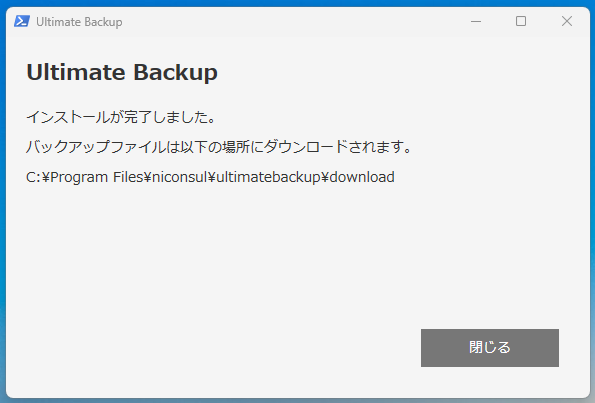This screenshot has width=595, height=403.
Task: Click ultimatebackup in the install path
Action: click(268, 177)
